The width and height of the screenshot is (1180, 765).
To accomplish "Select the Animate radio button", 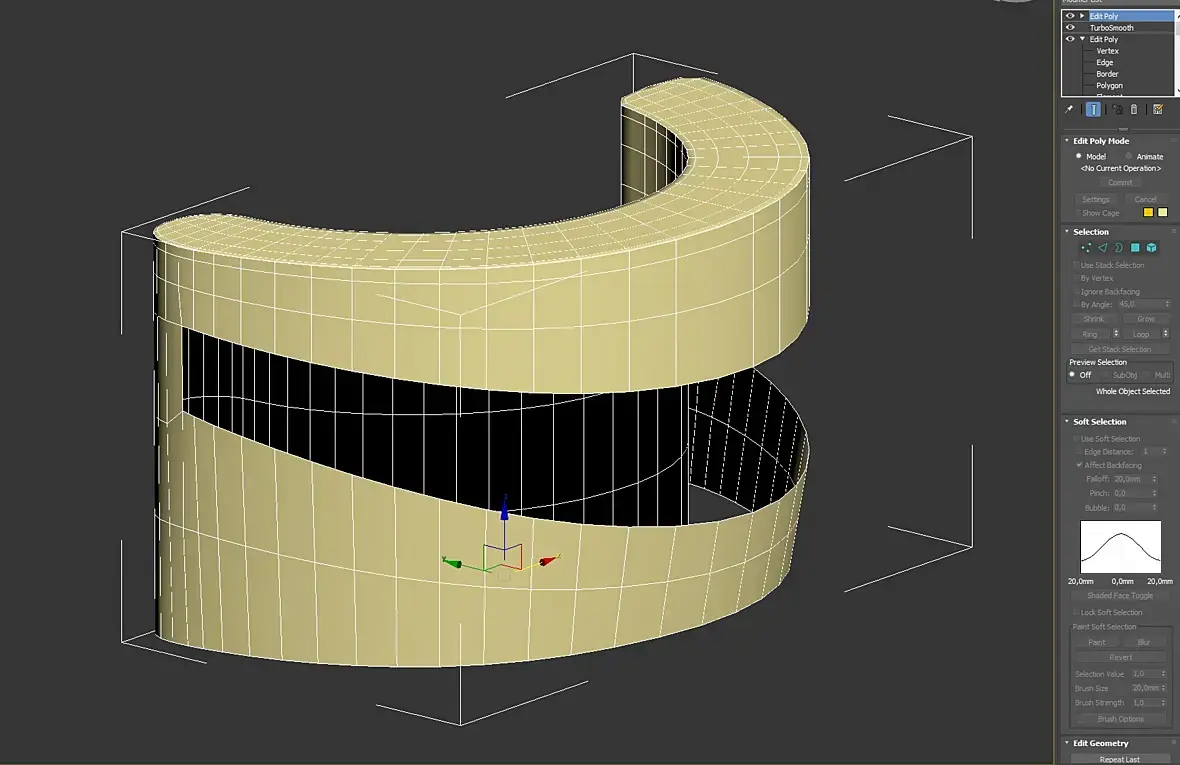I will 1128,156.
